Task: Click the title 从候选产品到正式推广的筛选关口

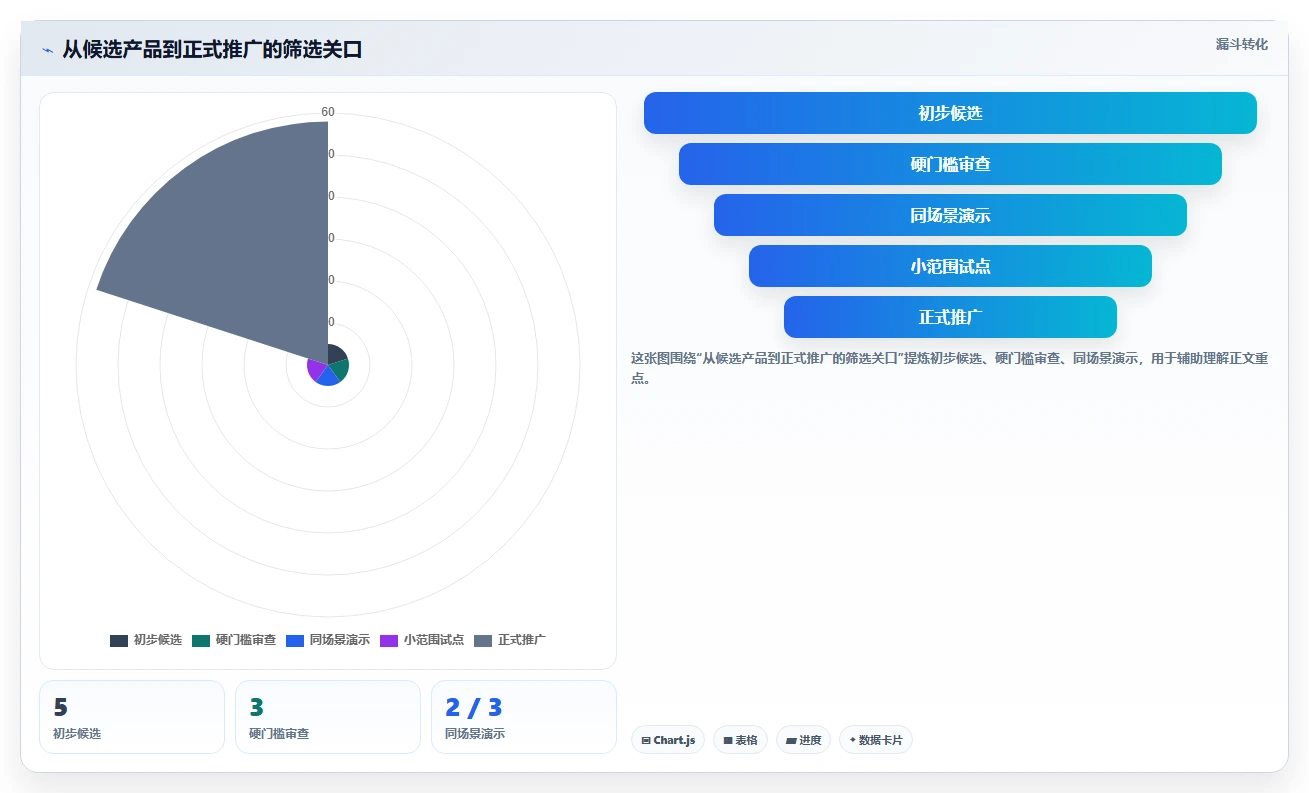Action: pos(212,49)
